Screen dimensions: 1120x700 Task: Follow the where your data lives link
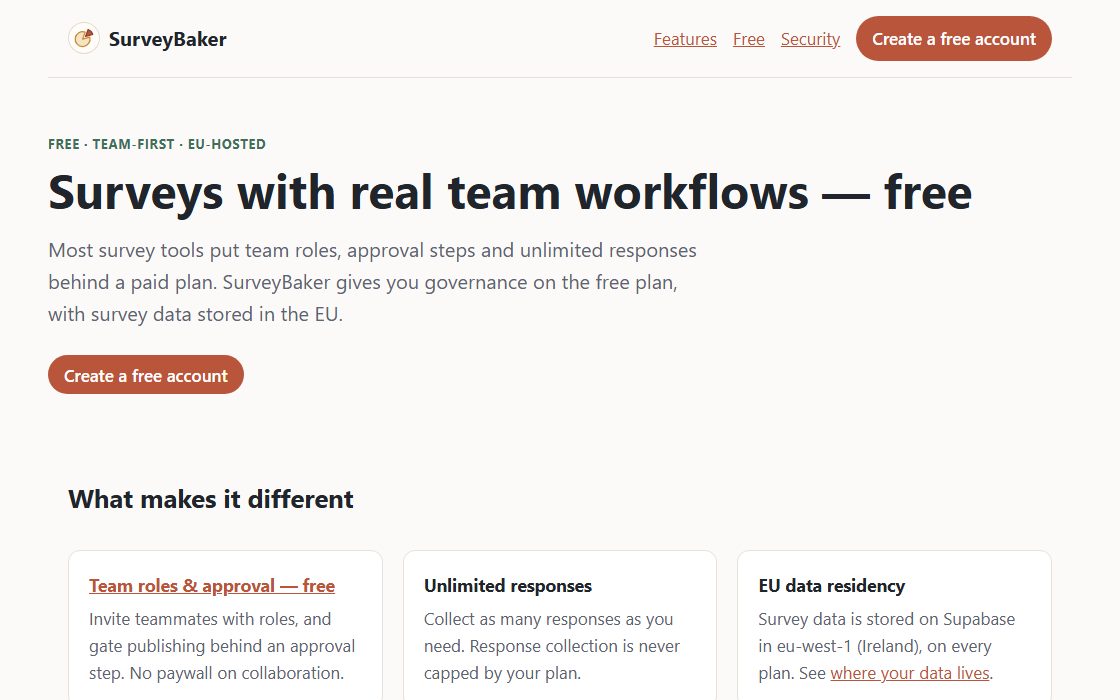click(x=910, y=673)
